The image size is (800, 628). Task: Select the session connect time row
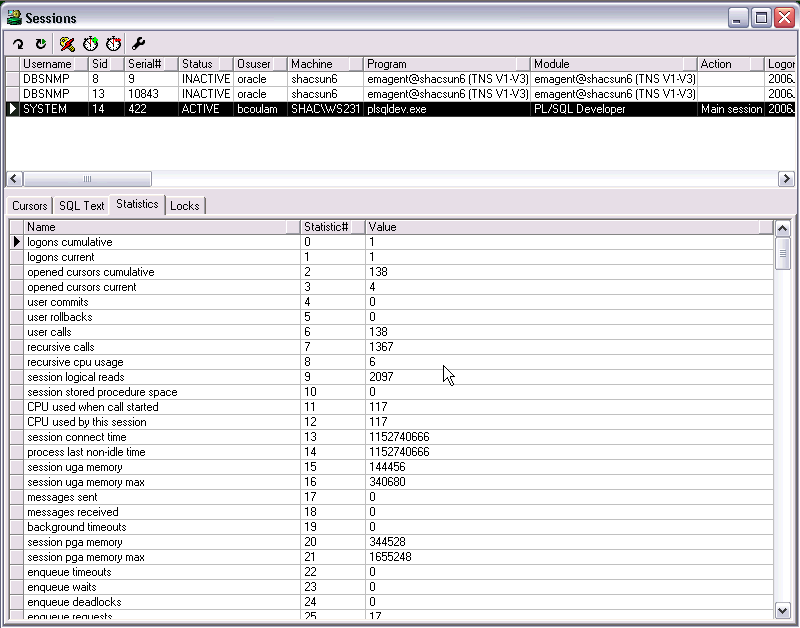pyautogui.click(x=391, y=437)
